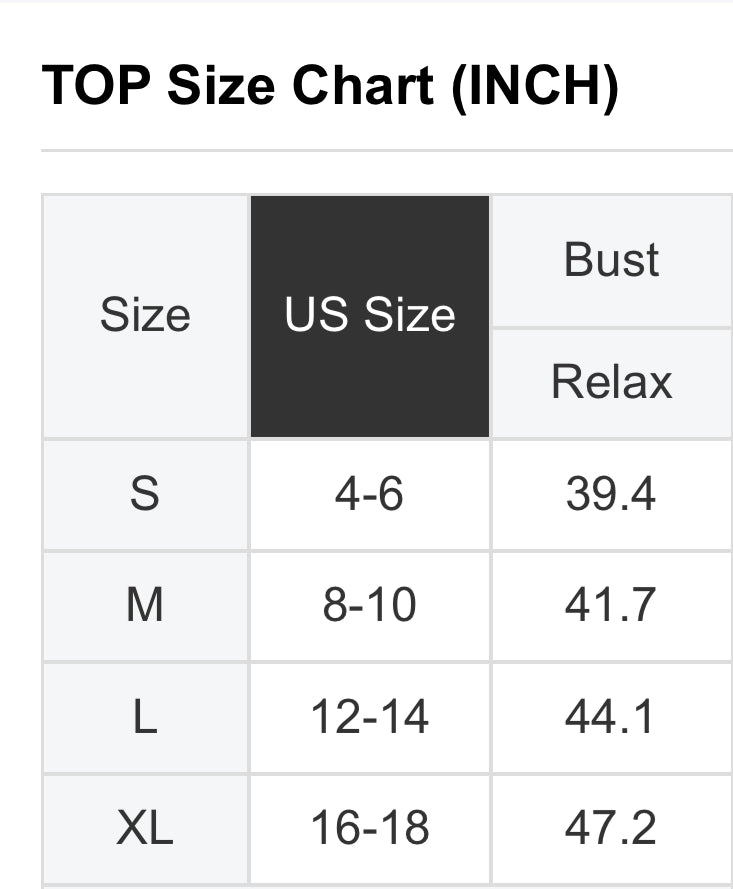Select the XL size row label
Viewport: 733px width, 889px height.
tap(145, 828)
